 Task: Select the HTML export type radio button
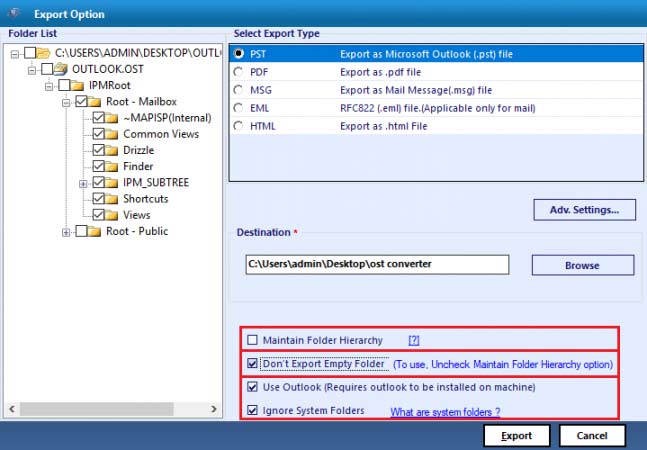tap(238, 126)
